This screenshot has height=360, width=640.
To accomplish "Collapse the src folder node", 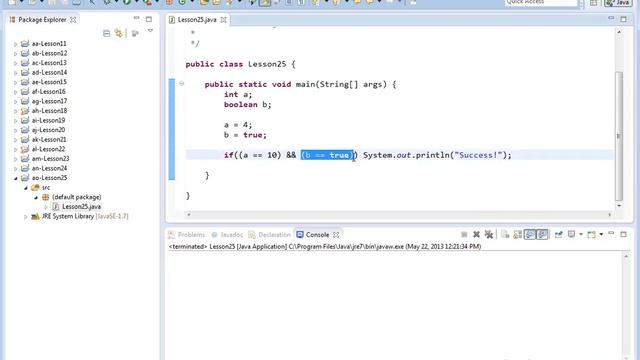I will [26, 188].
